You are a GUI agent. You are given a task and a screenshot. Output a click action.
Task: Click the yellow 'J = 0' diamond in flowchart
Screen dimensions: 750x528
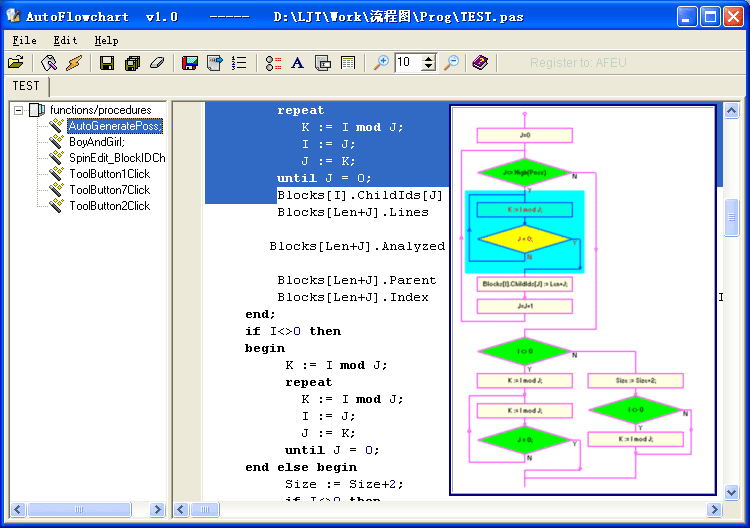pyautogui.click(x=525, y=239)
